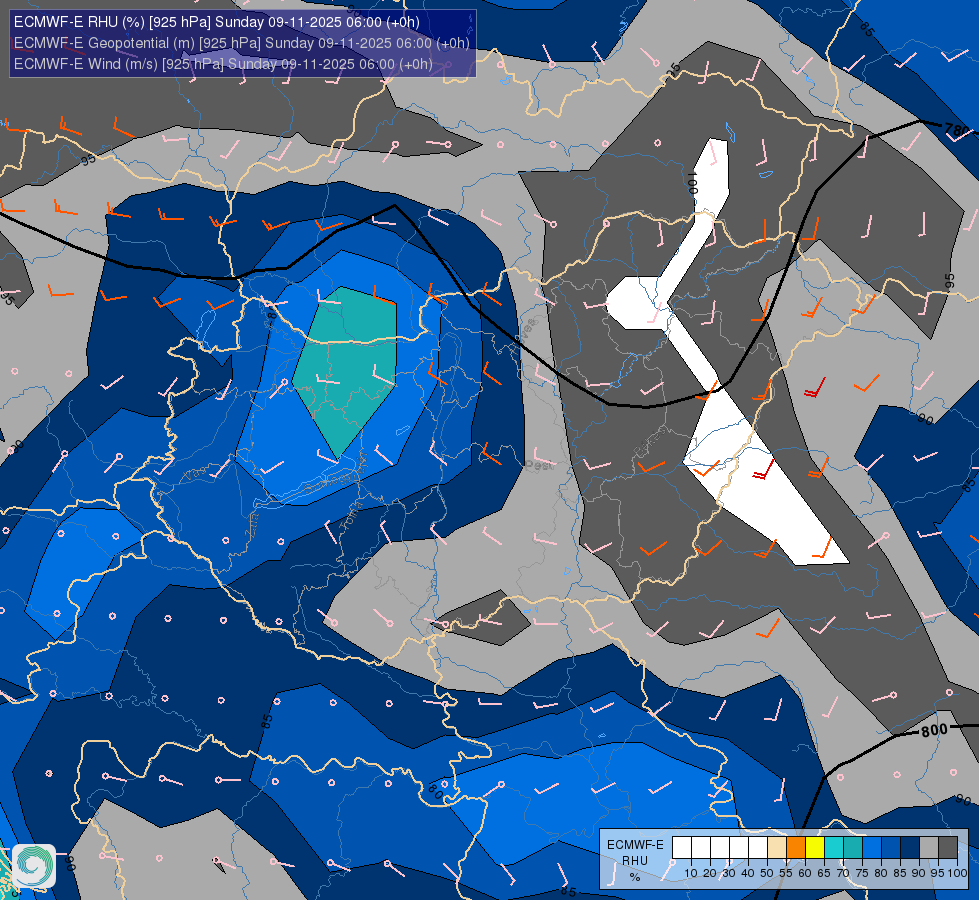Click the swirl logo icon
Screen dimensions: 979x900
click(x=34, y=865)
